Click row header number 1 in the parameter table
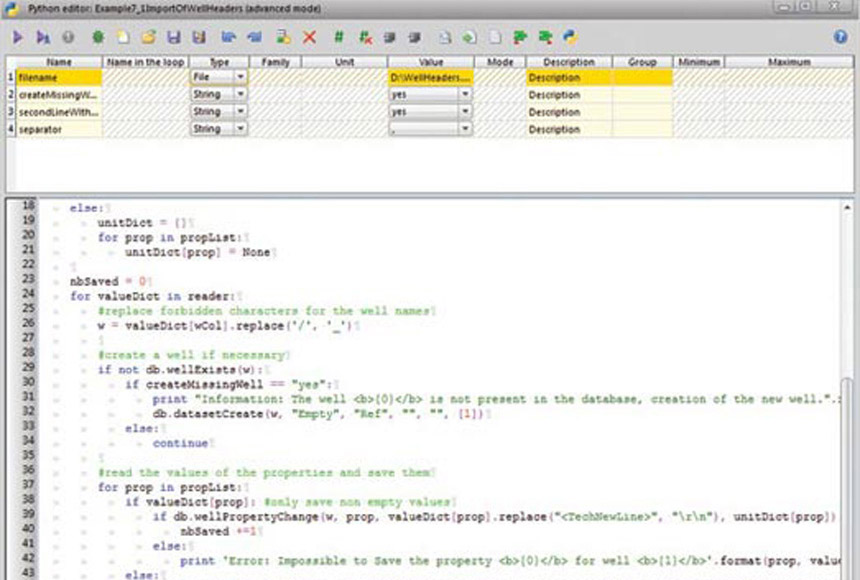Screen dimensions: 860x580 click(11, 77)
